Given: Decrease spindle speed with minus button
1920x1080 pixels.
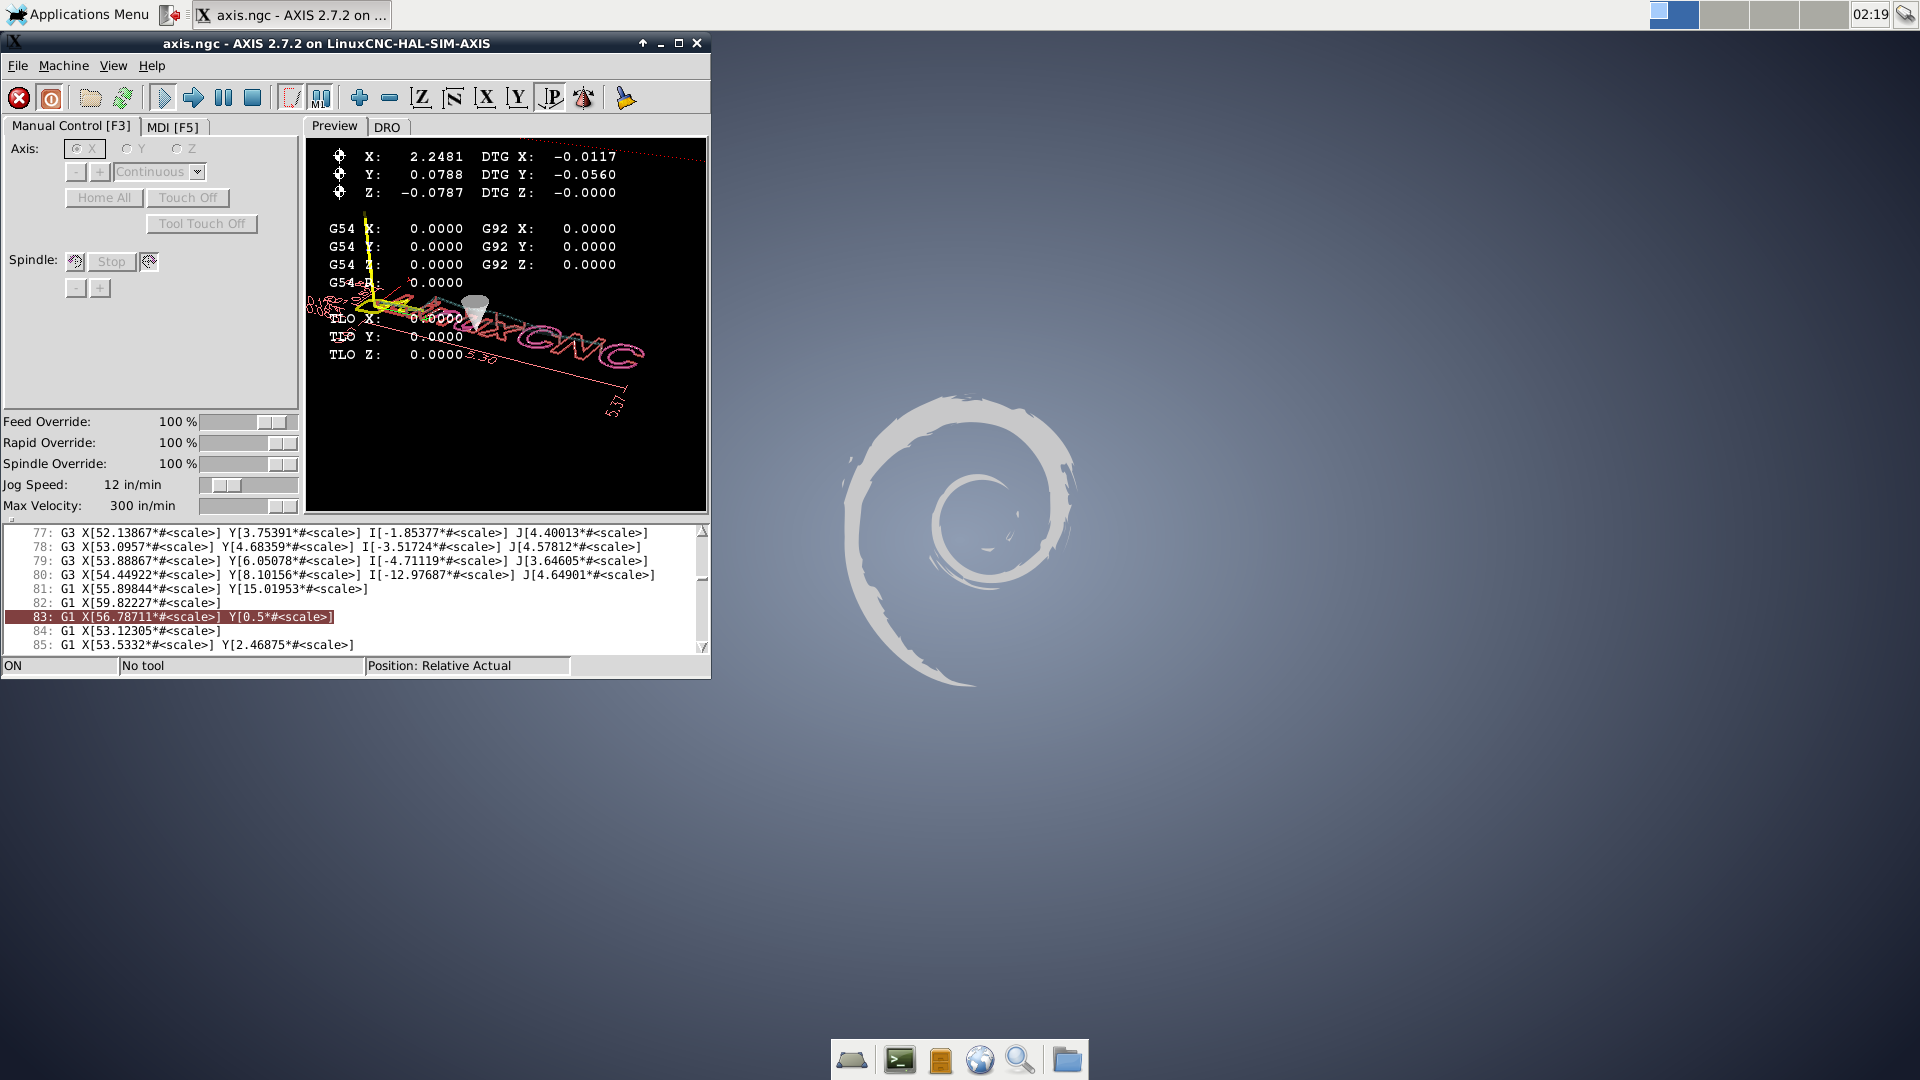Looking at the screenshot, I should (x=76, y=288).
